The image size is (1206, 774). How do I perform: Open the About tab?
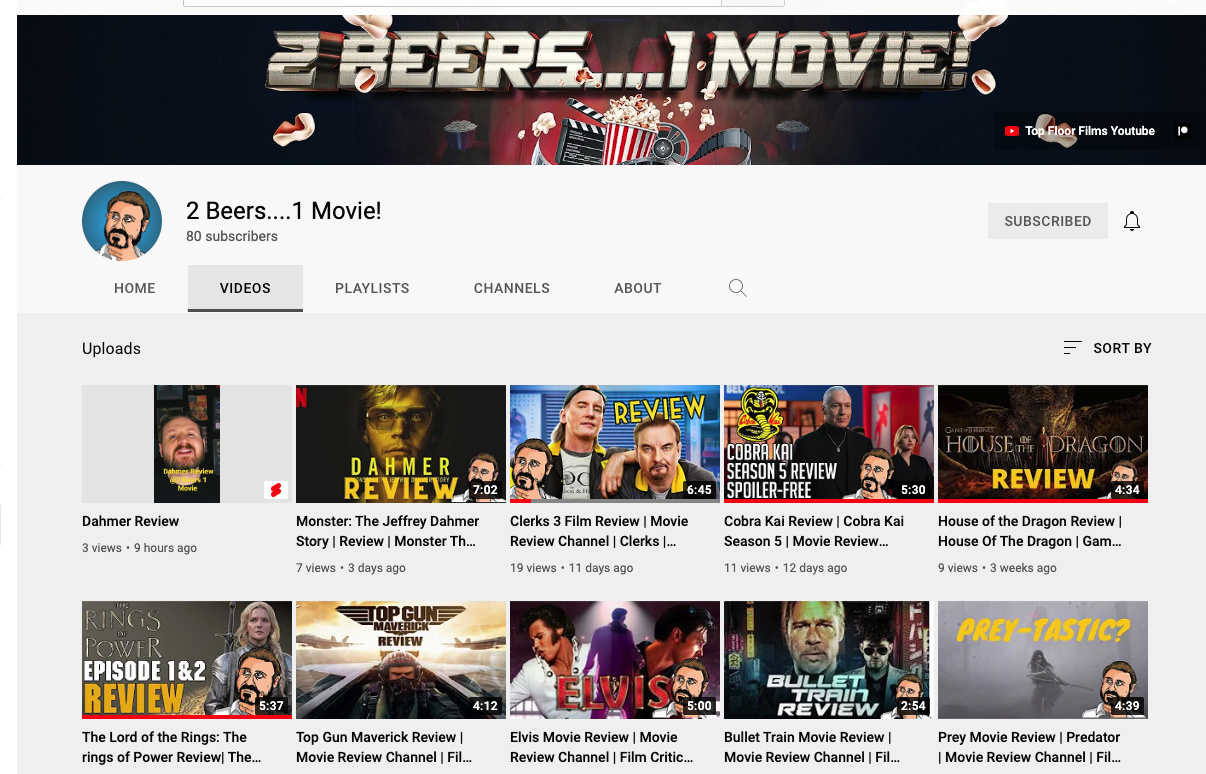coord(638,288)
